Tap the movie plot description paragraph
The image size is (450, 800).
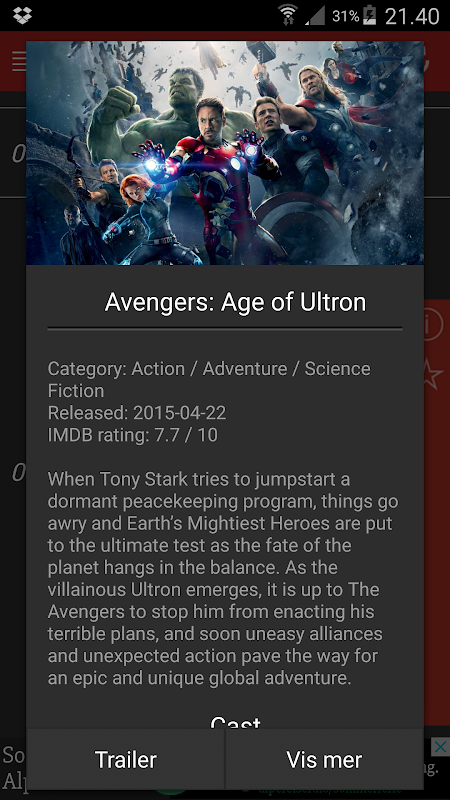click(223, 579)
